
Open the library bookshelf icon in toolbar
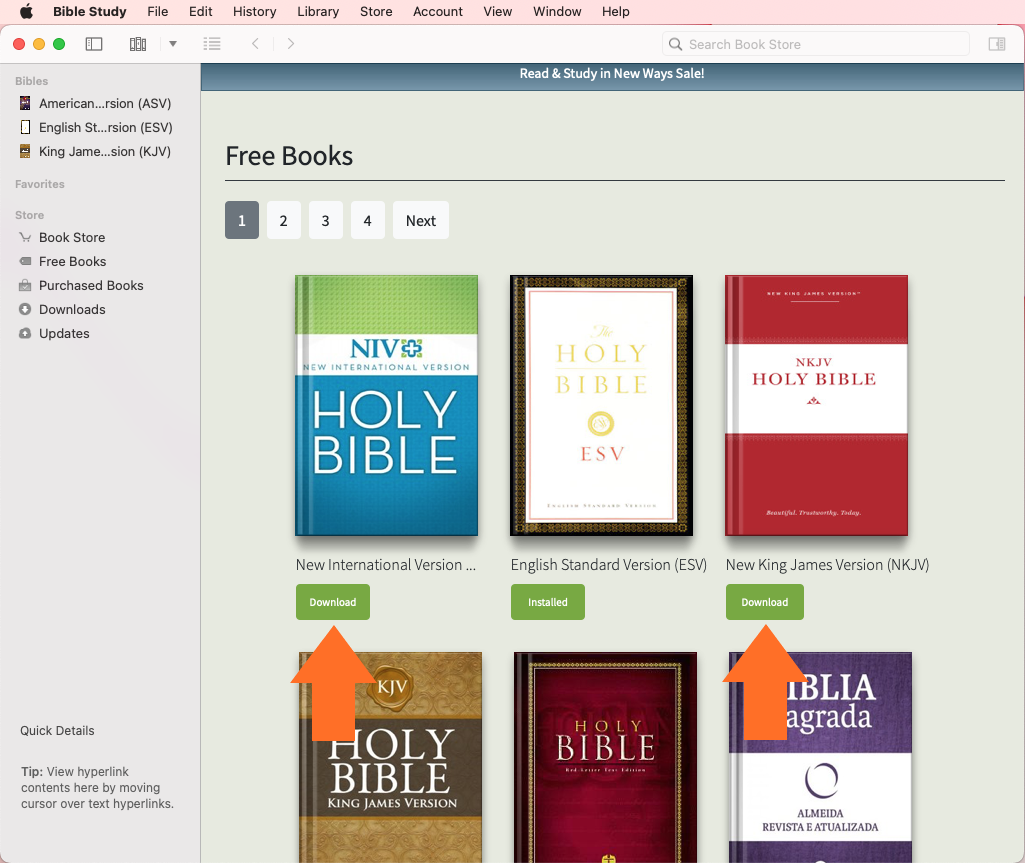click(138, 44)
